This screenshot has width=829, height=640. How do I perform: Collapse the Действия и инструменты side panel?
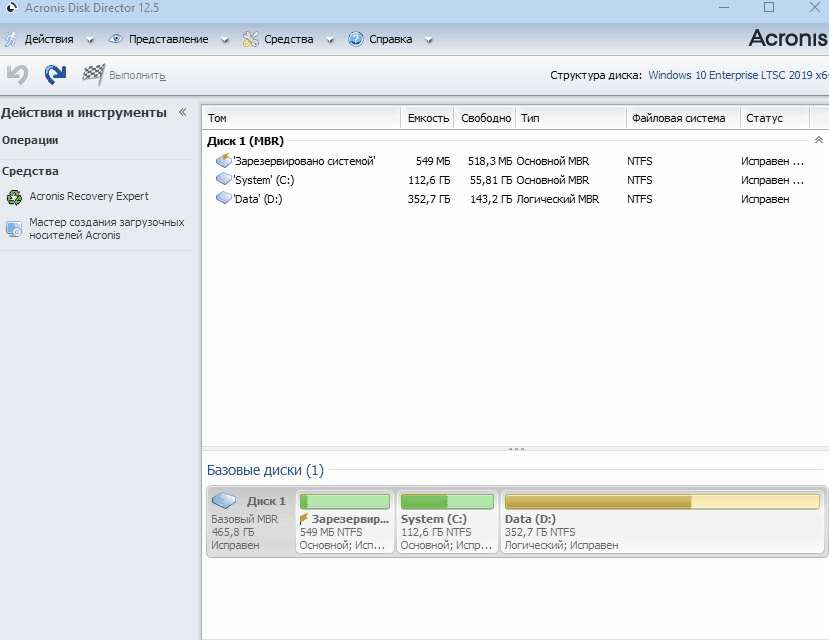[183, 112]
